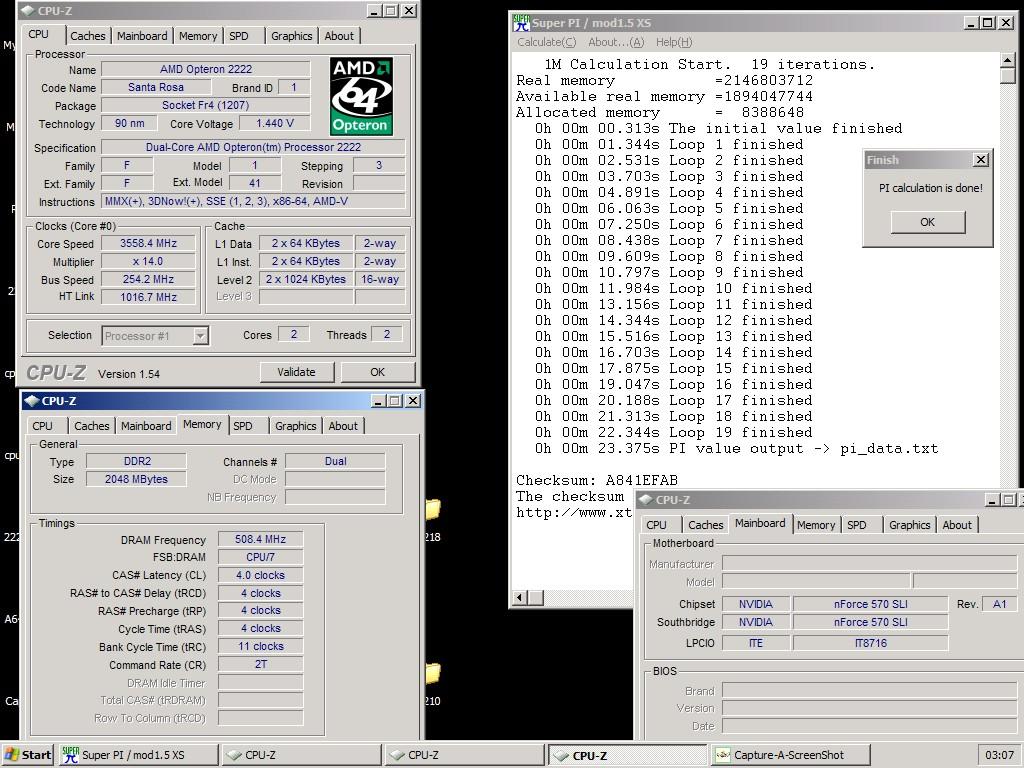
Task: Click the Checksum: A841EFAB line
Action: point(597,481)
